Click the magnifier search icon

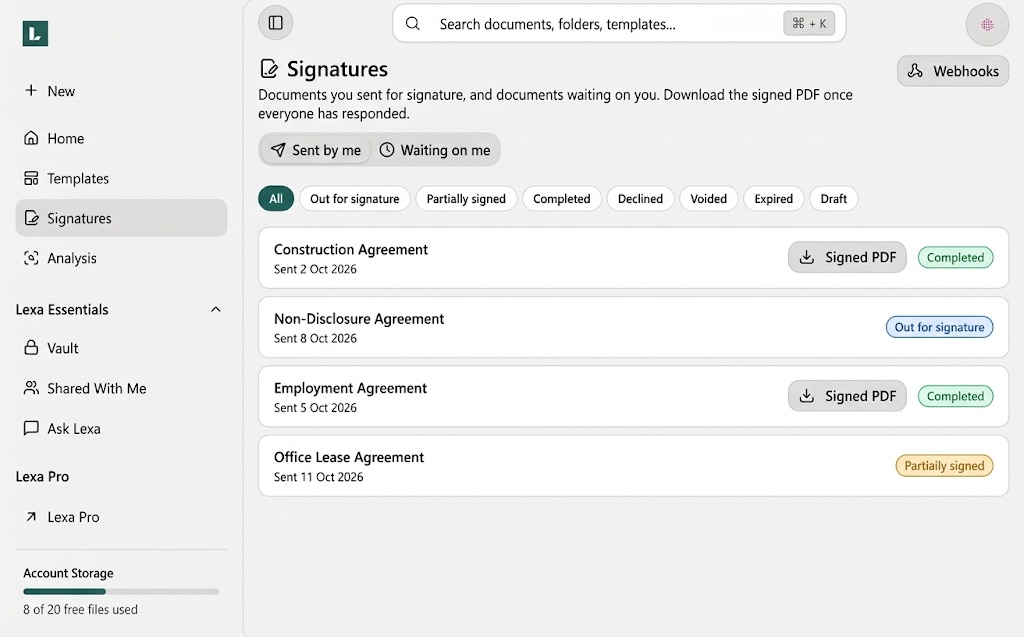tap(413, 24)
